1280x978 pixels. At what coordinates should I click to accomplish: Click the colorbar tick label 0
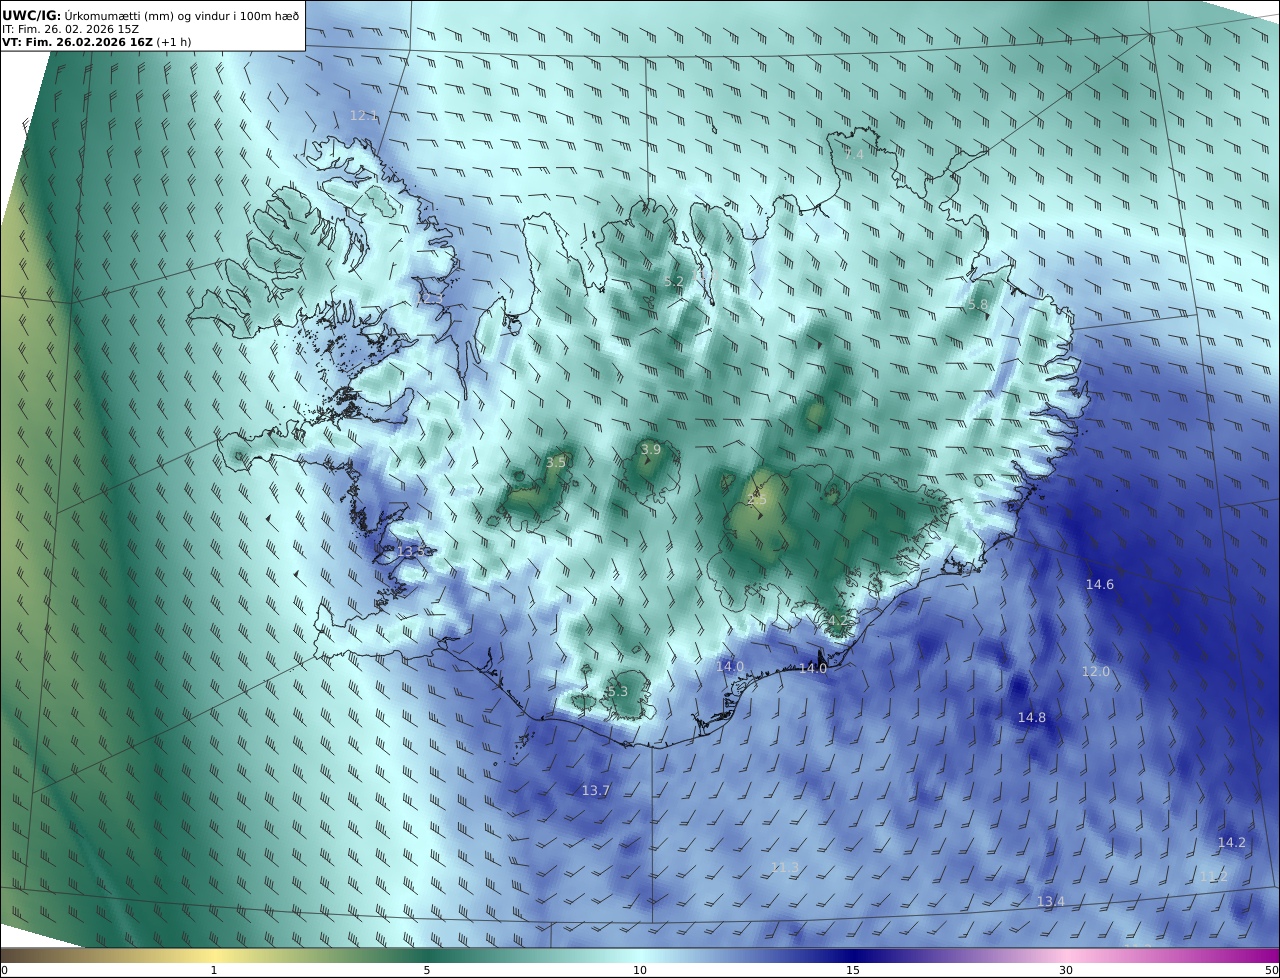(4, 970)
